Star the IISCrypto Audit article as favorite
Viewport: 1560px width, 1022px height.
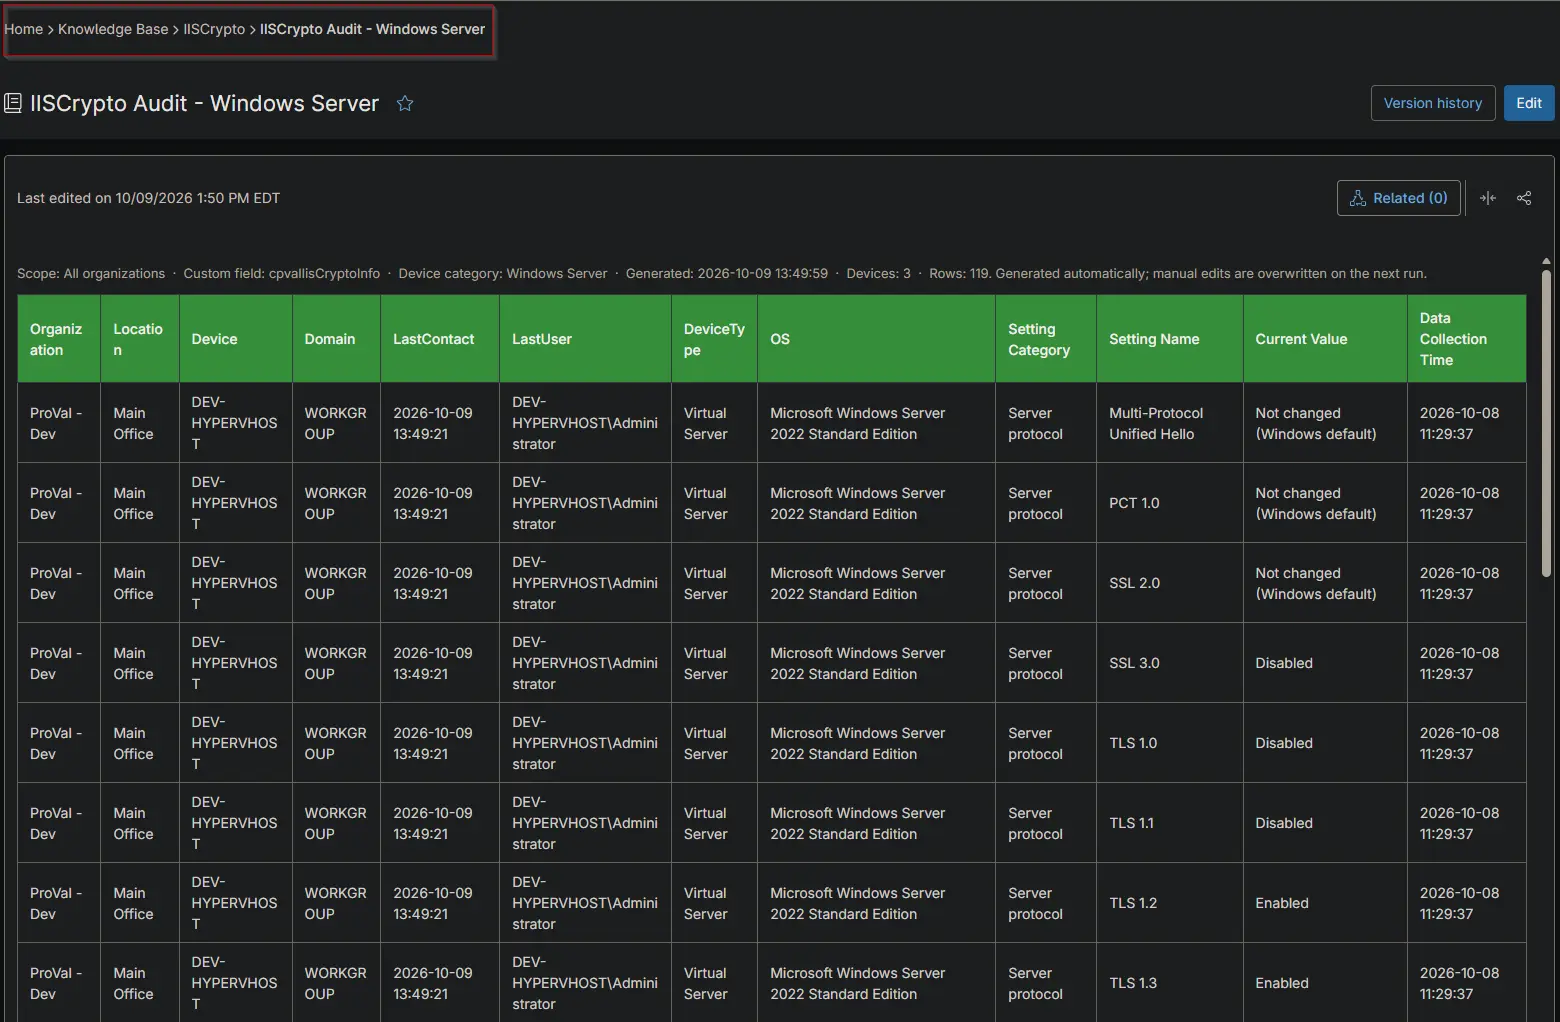(x=405, y=103)
